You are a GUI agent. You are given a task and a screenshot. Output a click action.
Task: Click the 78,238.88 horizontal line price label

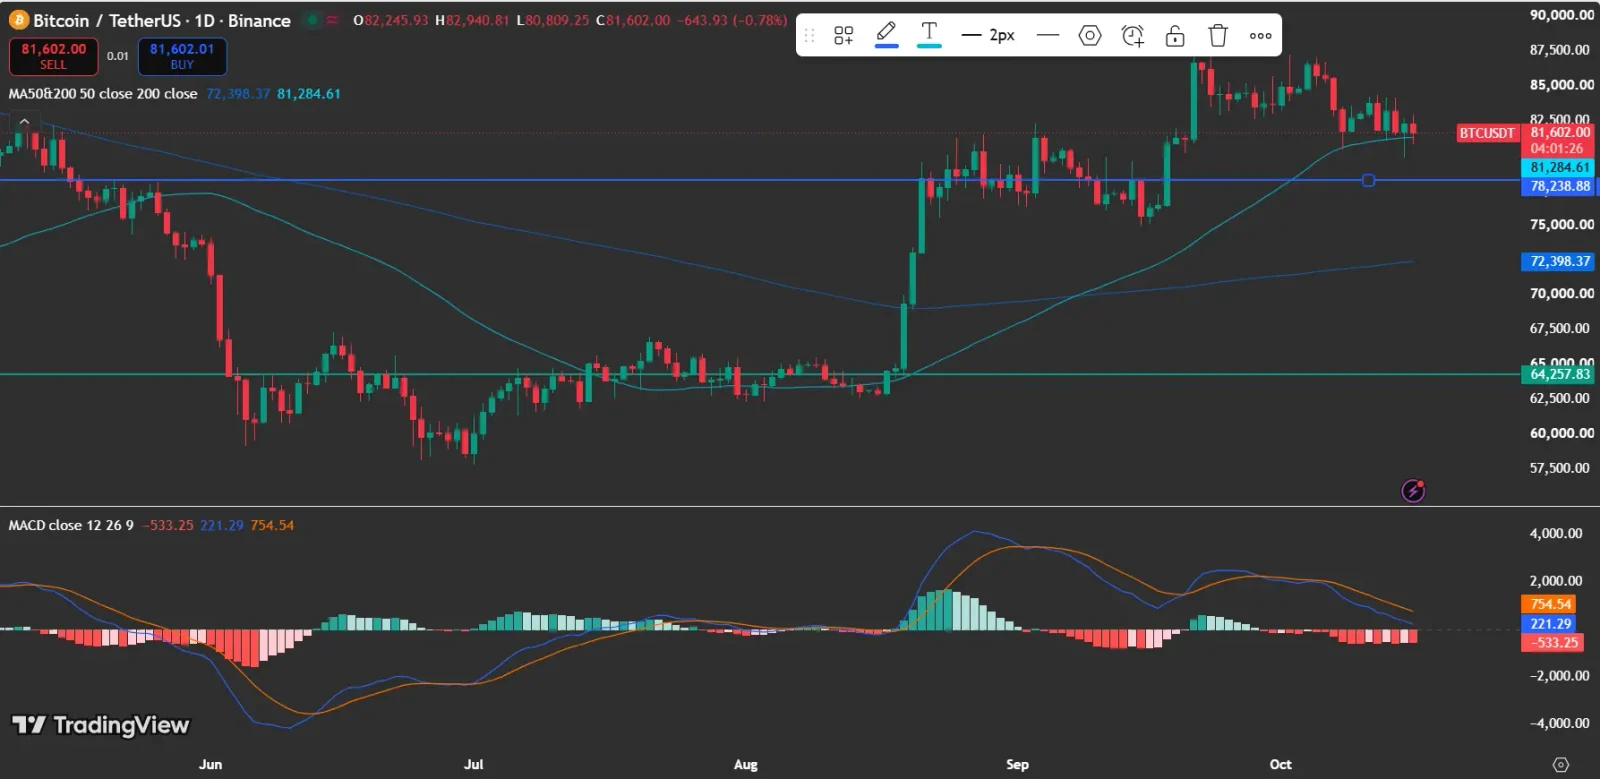pos(1559,187)
